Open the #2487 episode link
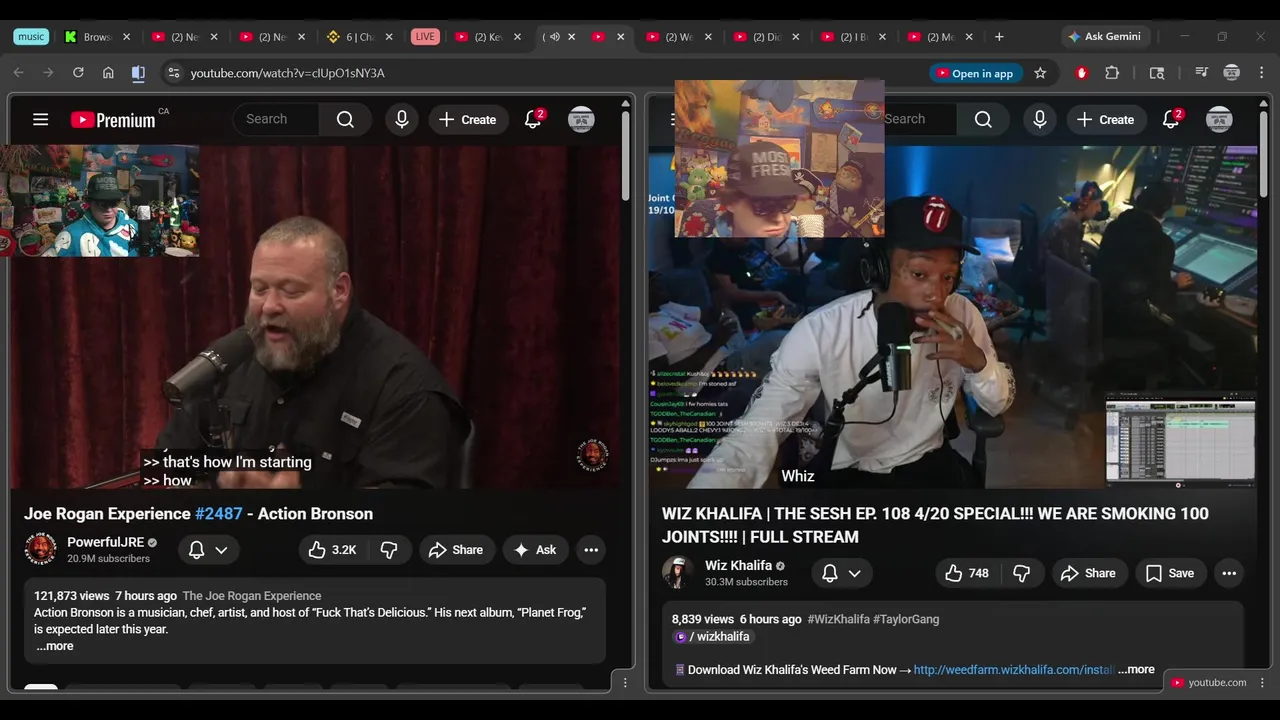Screen dimensions: 1280x720 (219, 513)
